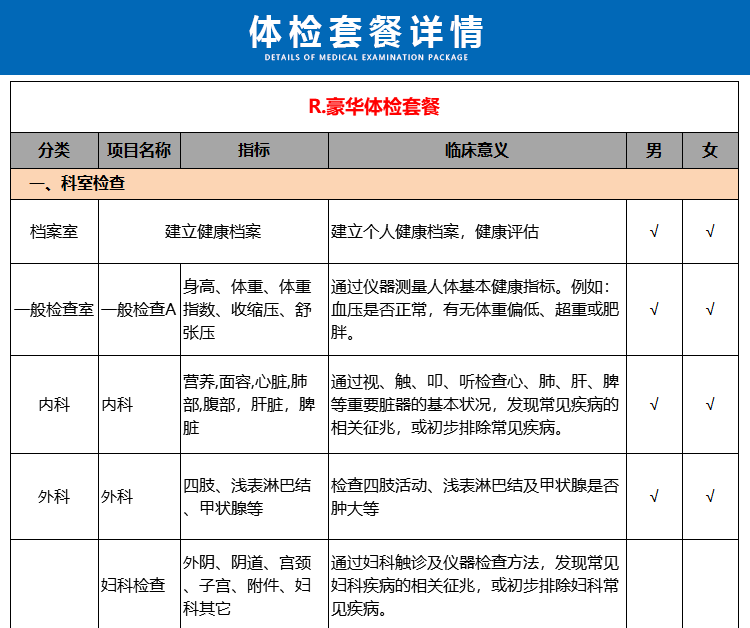The width and height of the screenshot is (750, 628).
Task: Select the 一、科室检查 section row
Action: coord(78,184)
